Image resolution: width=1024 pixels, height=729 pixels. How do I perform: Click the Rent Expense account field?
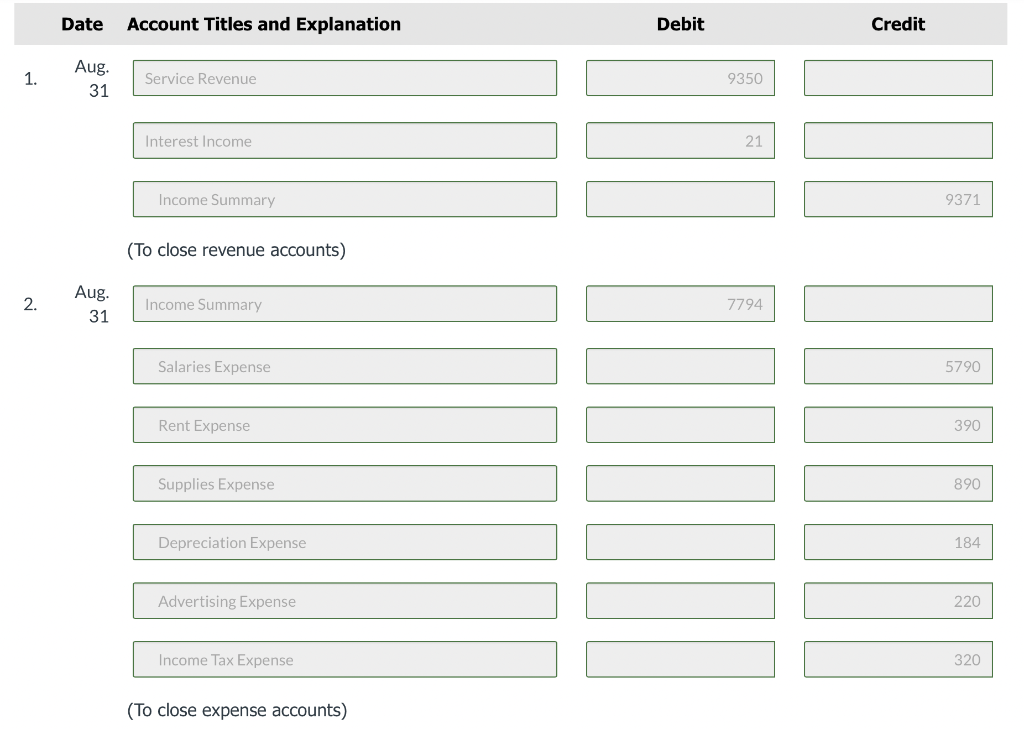point(344,426)
